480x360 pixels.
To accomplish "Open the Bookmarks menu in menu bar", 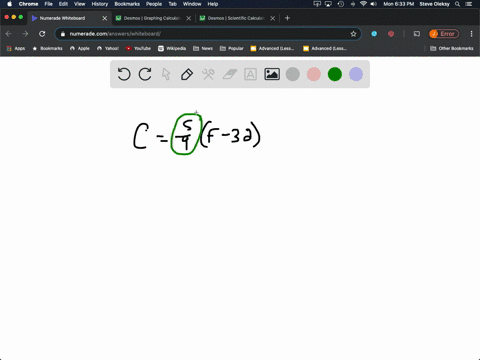I will [127, 4].
